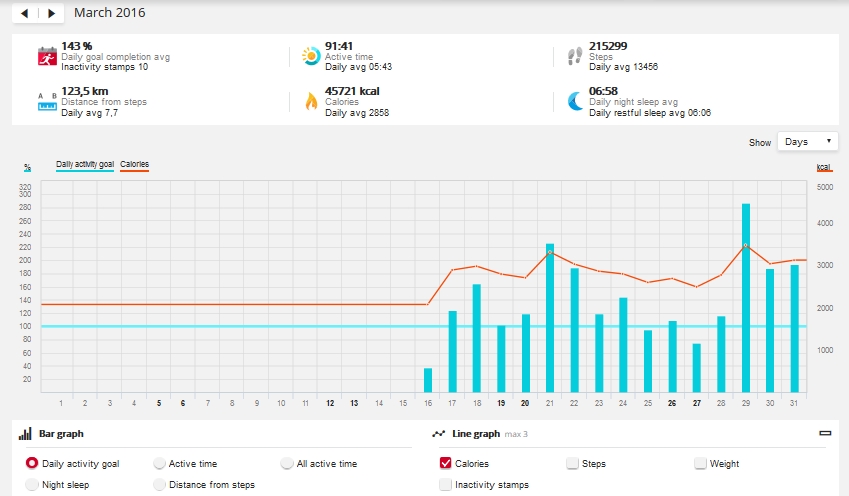Screen dimensions: 849x496
Task: Click the footprints steps icon
Action: pyautogui.click(x=575, y=57)
